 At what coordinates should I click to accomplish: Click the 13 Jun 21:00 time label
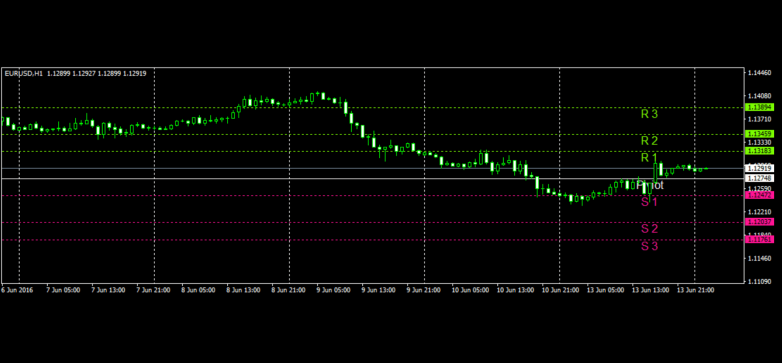click(x=695, y=290)
